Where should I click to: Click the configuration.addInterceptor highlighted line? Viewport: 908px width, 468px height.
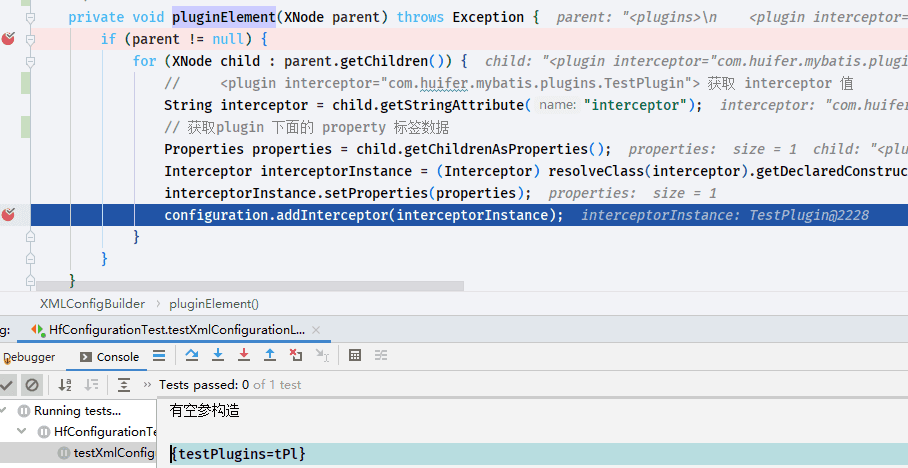point(469,215)
